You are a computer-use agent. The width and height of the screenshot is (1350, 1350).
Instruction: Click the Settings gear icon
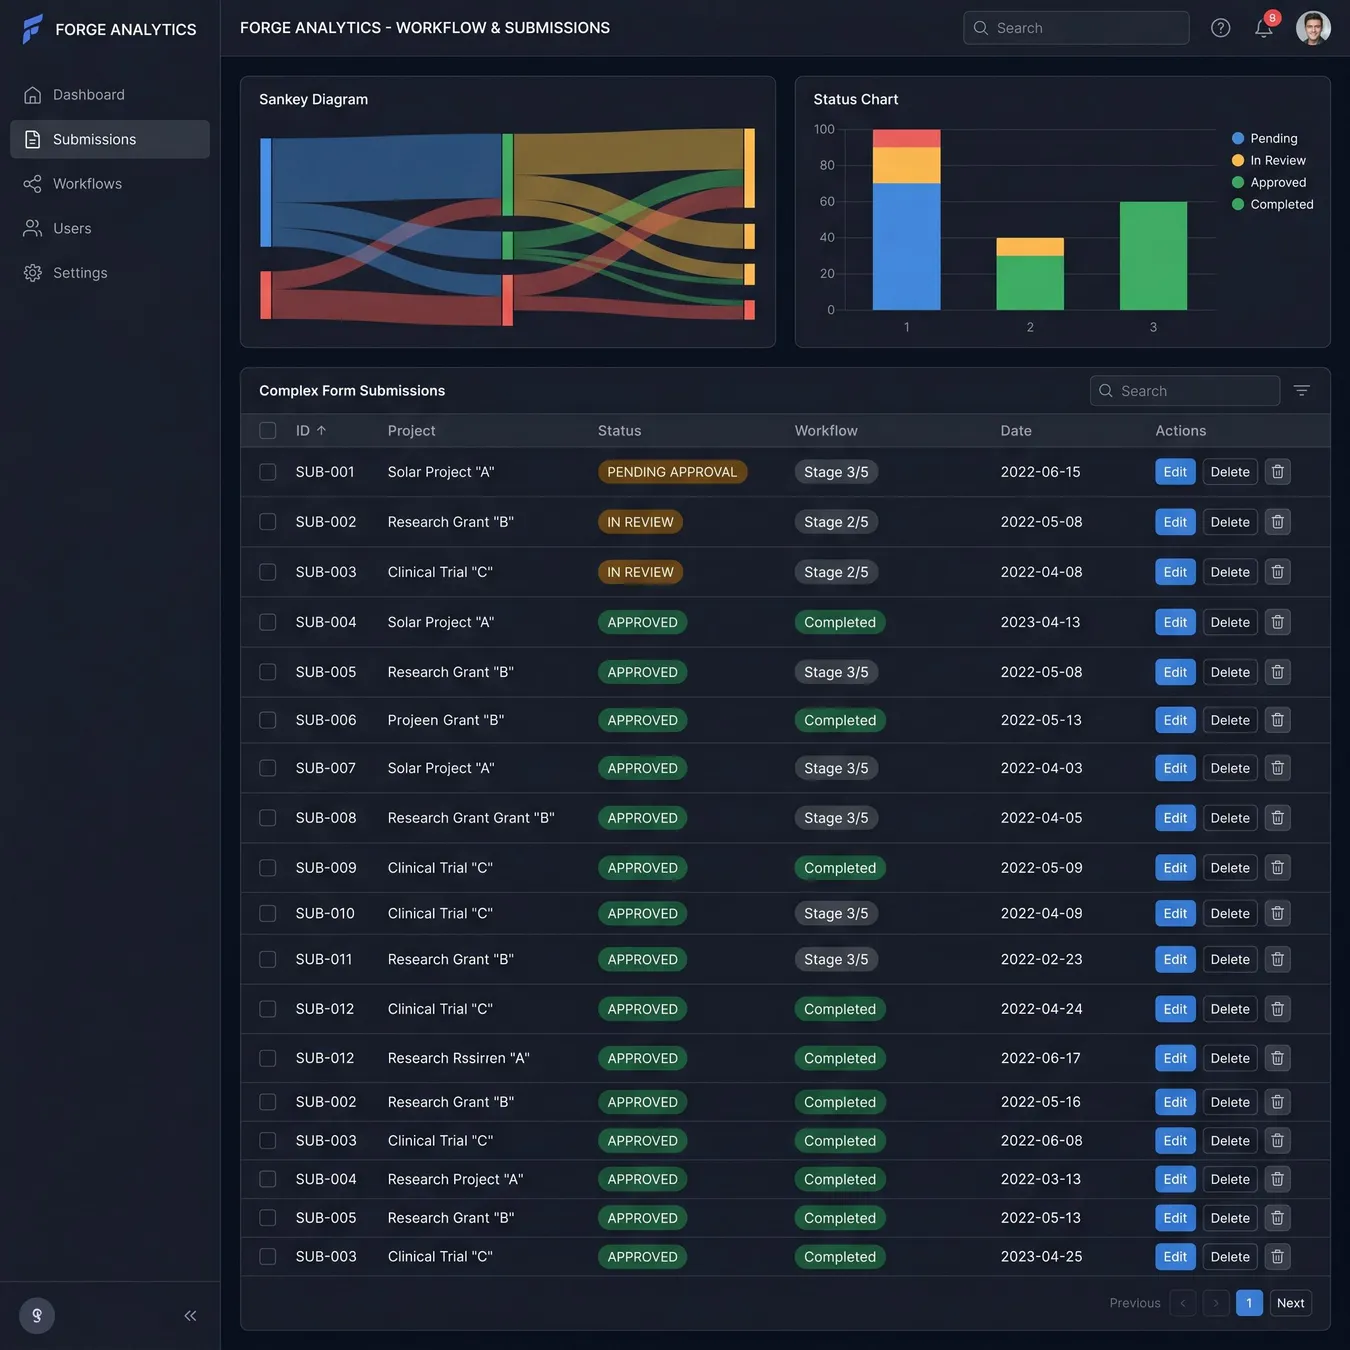pos(33,273)
